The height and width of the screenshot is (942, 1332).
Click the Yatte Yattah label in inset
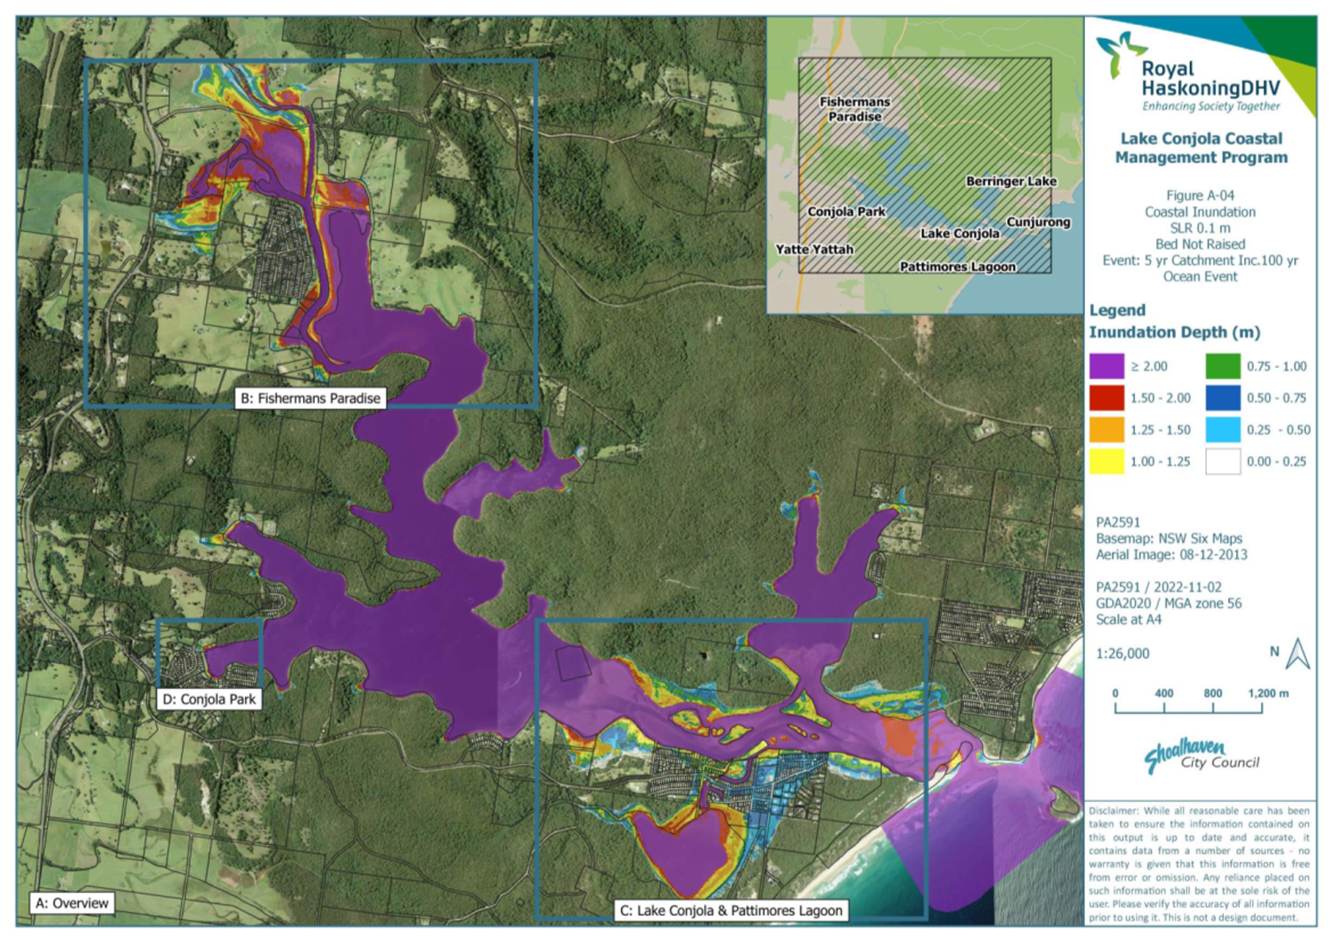pyautogui.click(x=814, y=249)
